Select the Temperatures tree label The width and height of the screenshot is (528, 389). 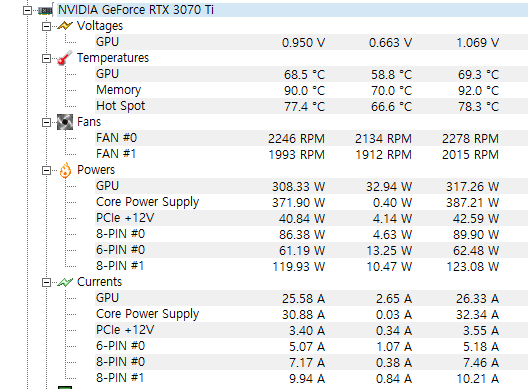click(x=113, y=58)
